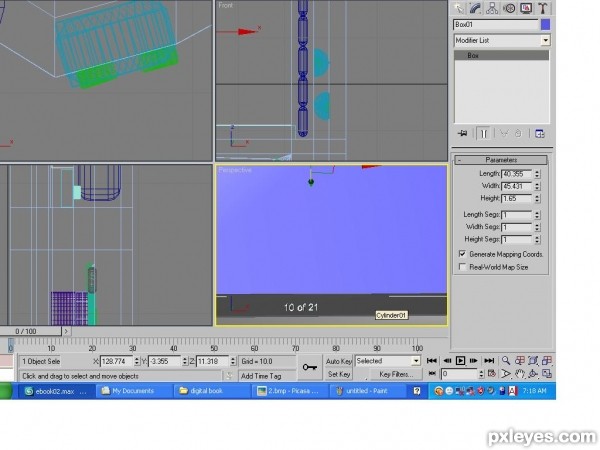Play the animation
The height and width of the screenshot is (450, 600).
pos(460,360)
